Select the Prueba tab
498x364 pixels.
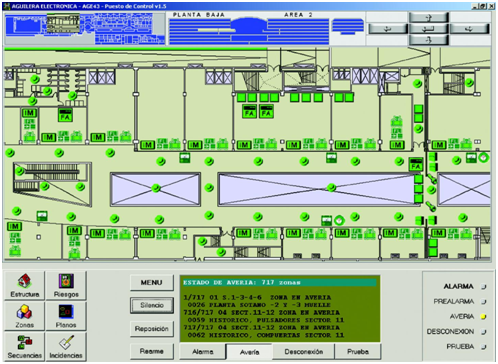[x=358, y=352]
